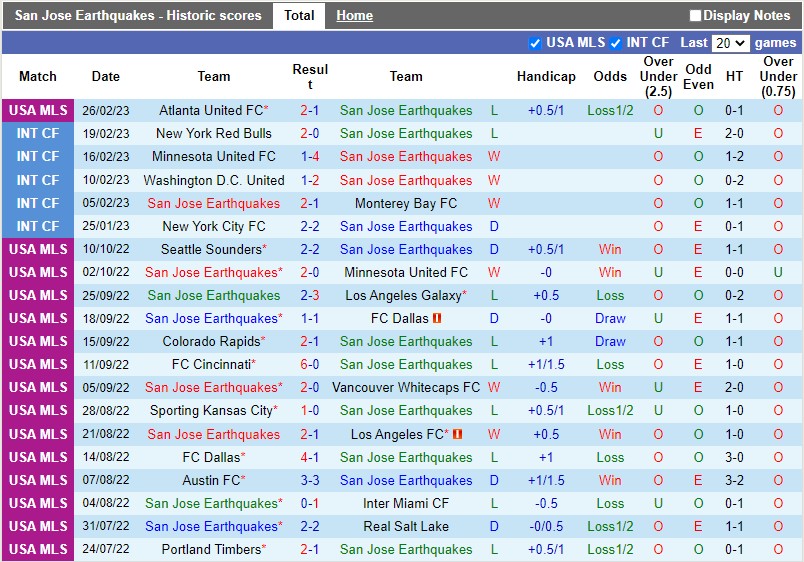Open New York Red Bulls team link
The height and width of the screenshot is (562, 804).
[214, 133]
